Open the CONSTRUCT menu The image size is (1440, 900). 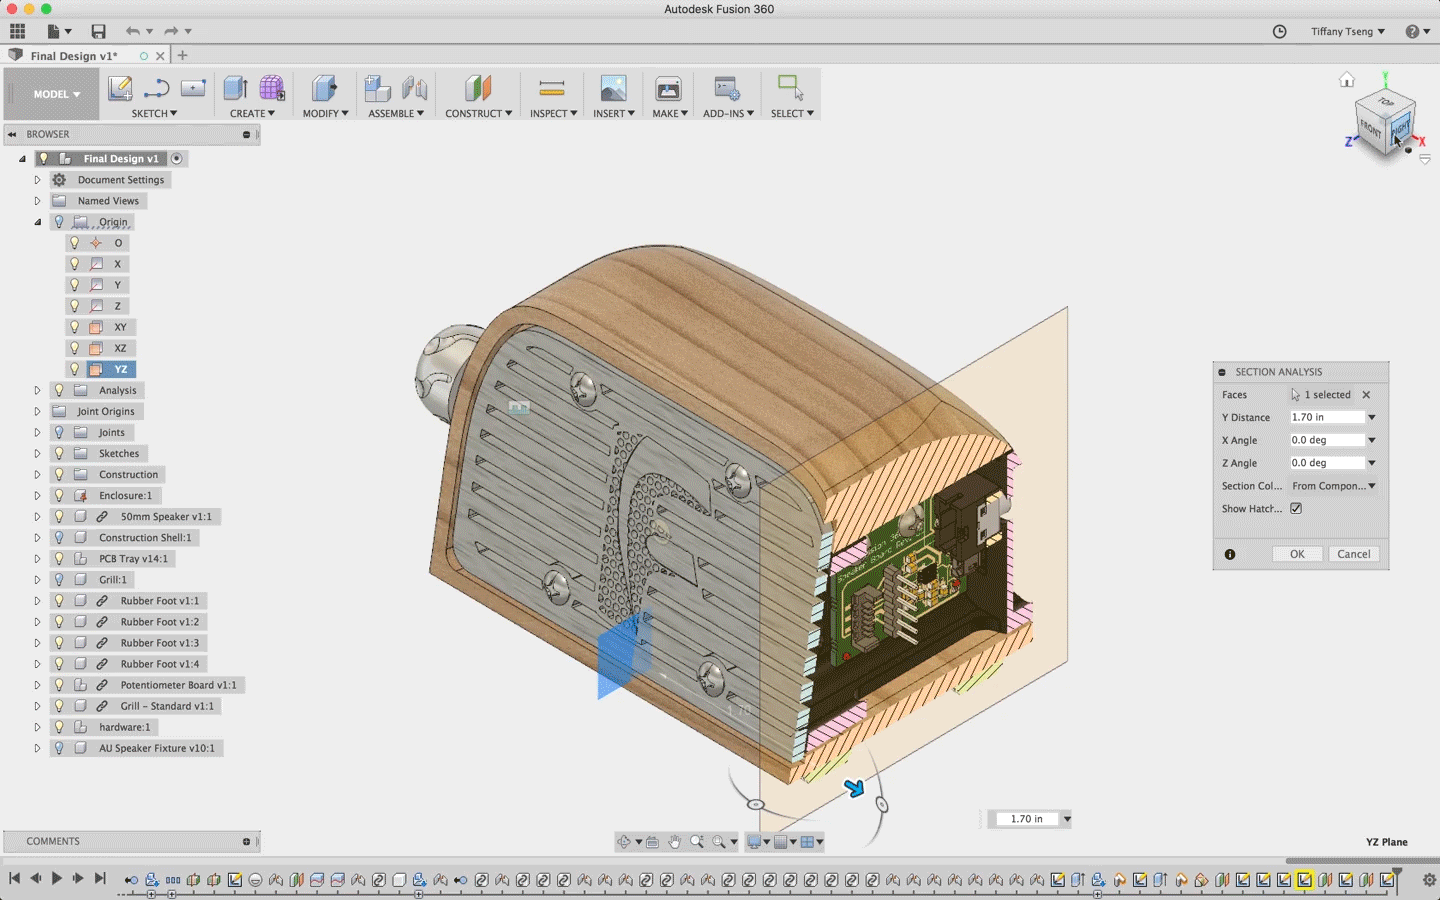[478, 114]
